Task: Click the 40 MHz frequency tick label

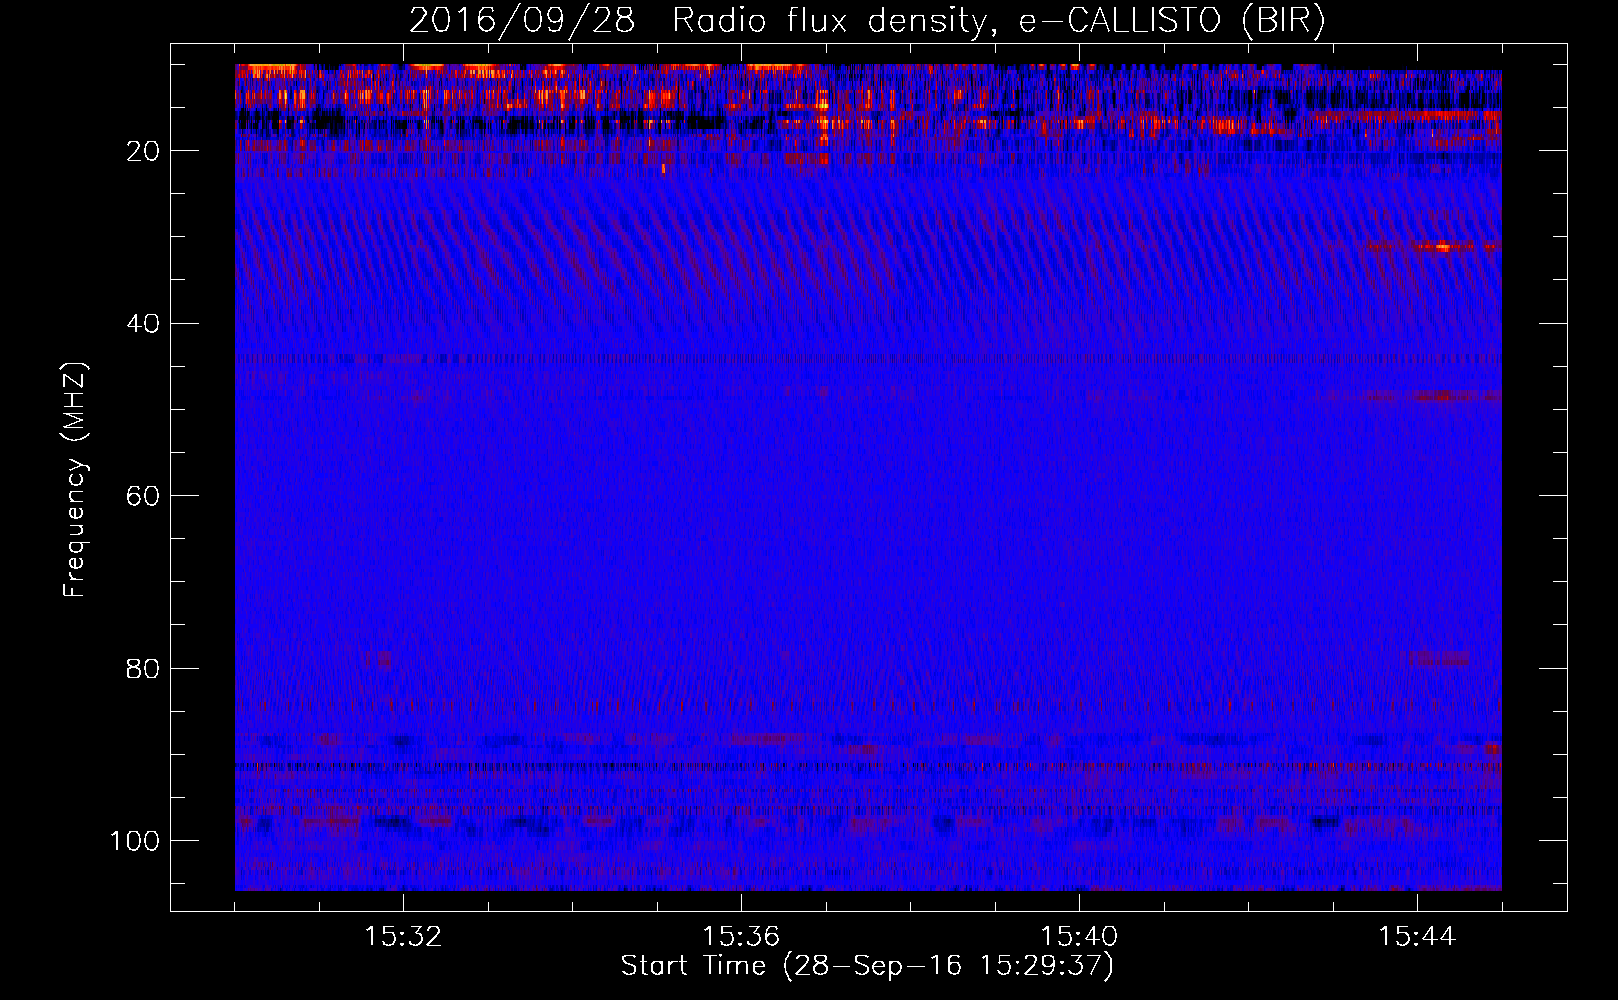Action: click(144, 324)
